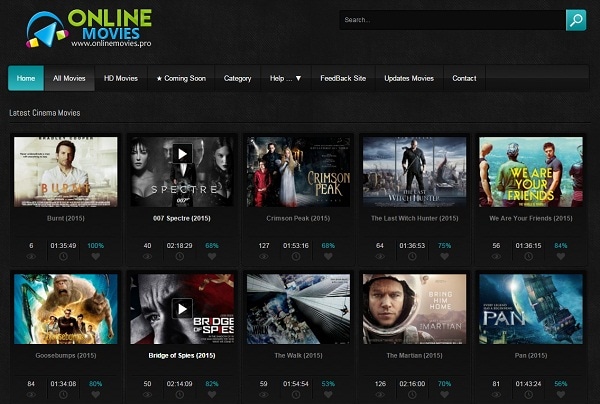Image resolution: width=600 pixels, height=404 pixels.
Task: Click the Crimson Peak poster thumbnail
Action: pyautogui.click(x=298, y=172)
